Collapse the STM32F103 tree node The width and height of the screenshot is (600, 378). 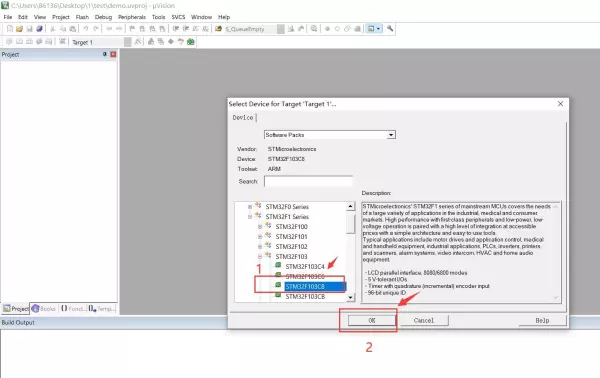(x=260, y=256)
